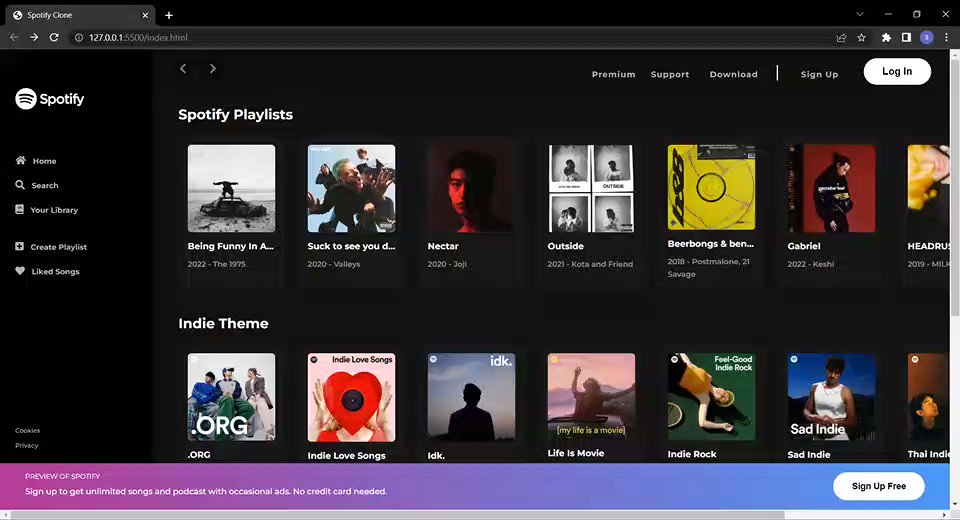
Task: Click the '2022 - The 1975' subtitle
Action: click(217, 264)
